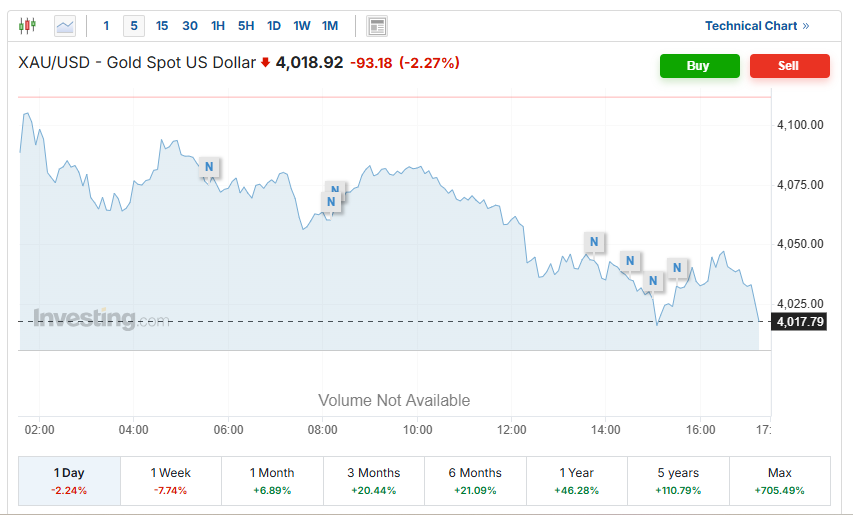Screen dimensions: 853x515
Task: Choose the 1M interval option
Action: 330,26
